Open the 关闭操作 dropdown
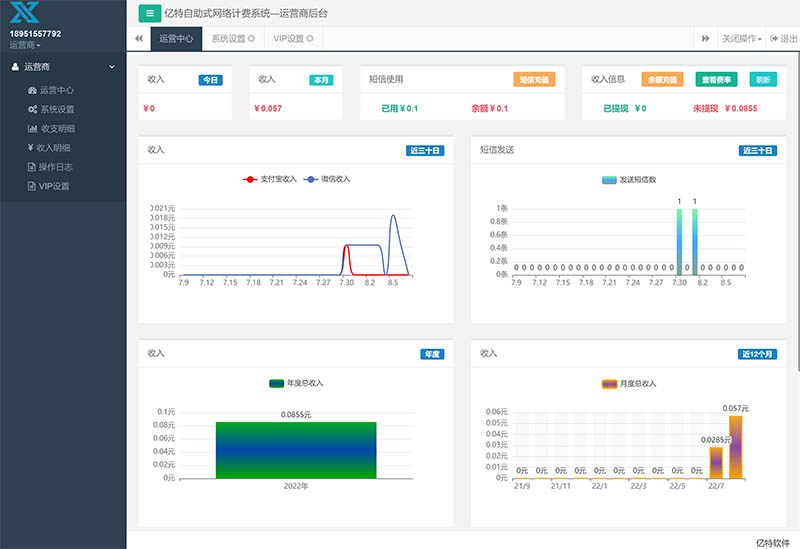Screen dimensions: 800x549 741,38
